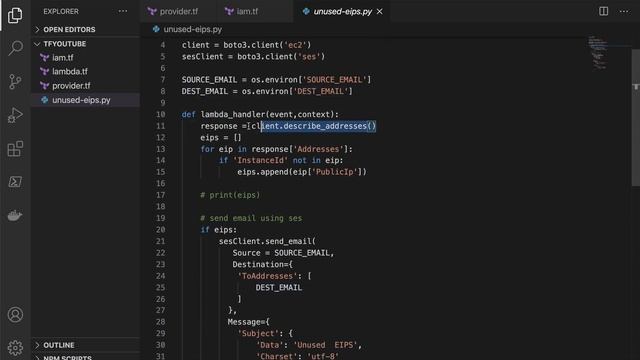The height and width of the screenshot is (360, 640).
Task: Click the code minimap
Action: [x=597, y=53]
